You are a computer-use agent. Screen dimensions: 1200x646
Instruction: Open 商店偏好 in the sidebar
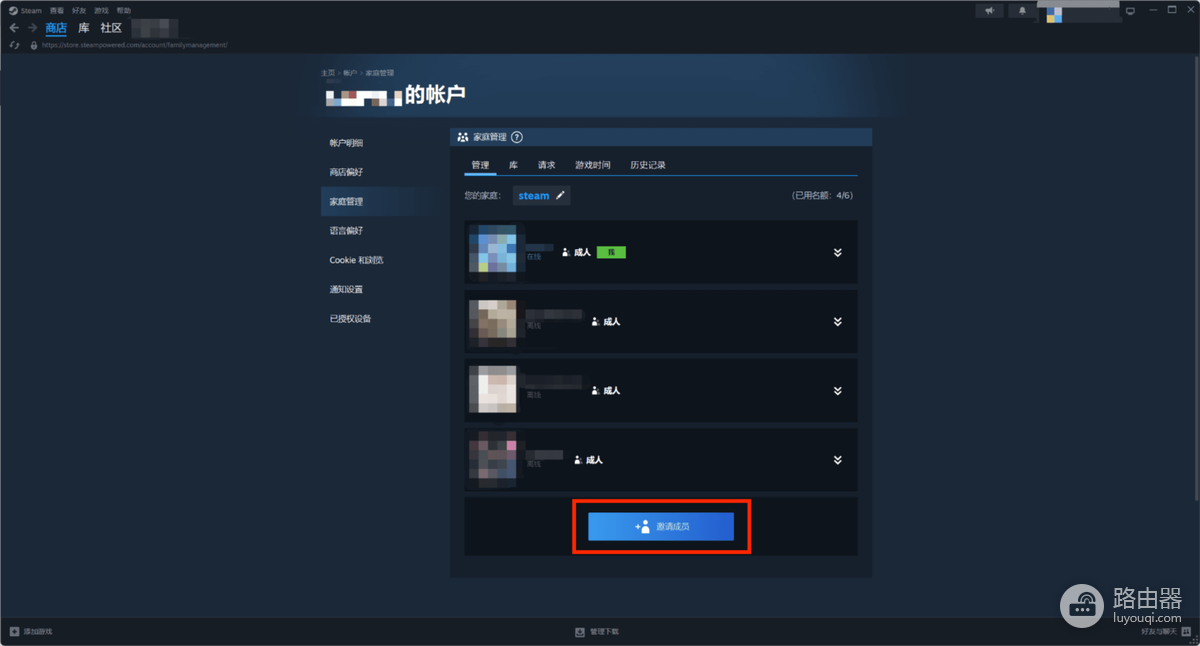point(346,172)
